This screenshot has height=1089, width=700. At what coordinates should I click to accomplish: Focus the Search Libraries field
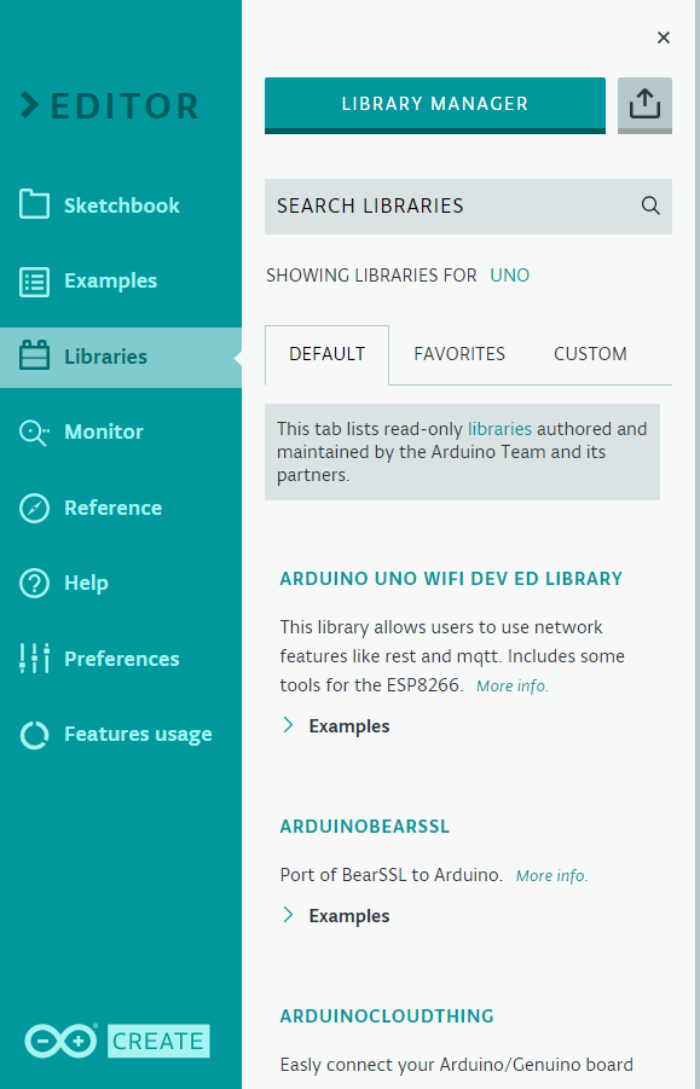468,206
